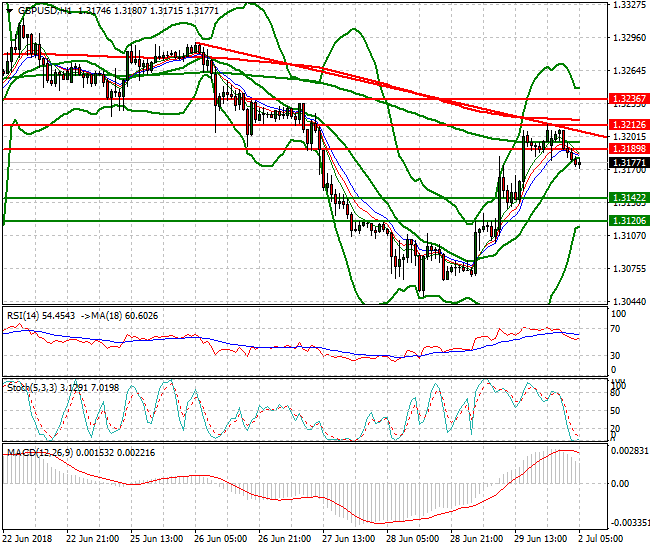Click the 1.32015 price axis value
The width and height of the screenshot is (650, 550).
coord(629,137)
